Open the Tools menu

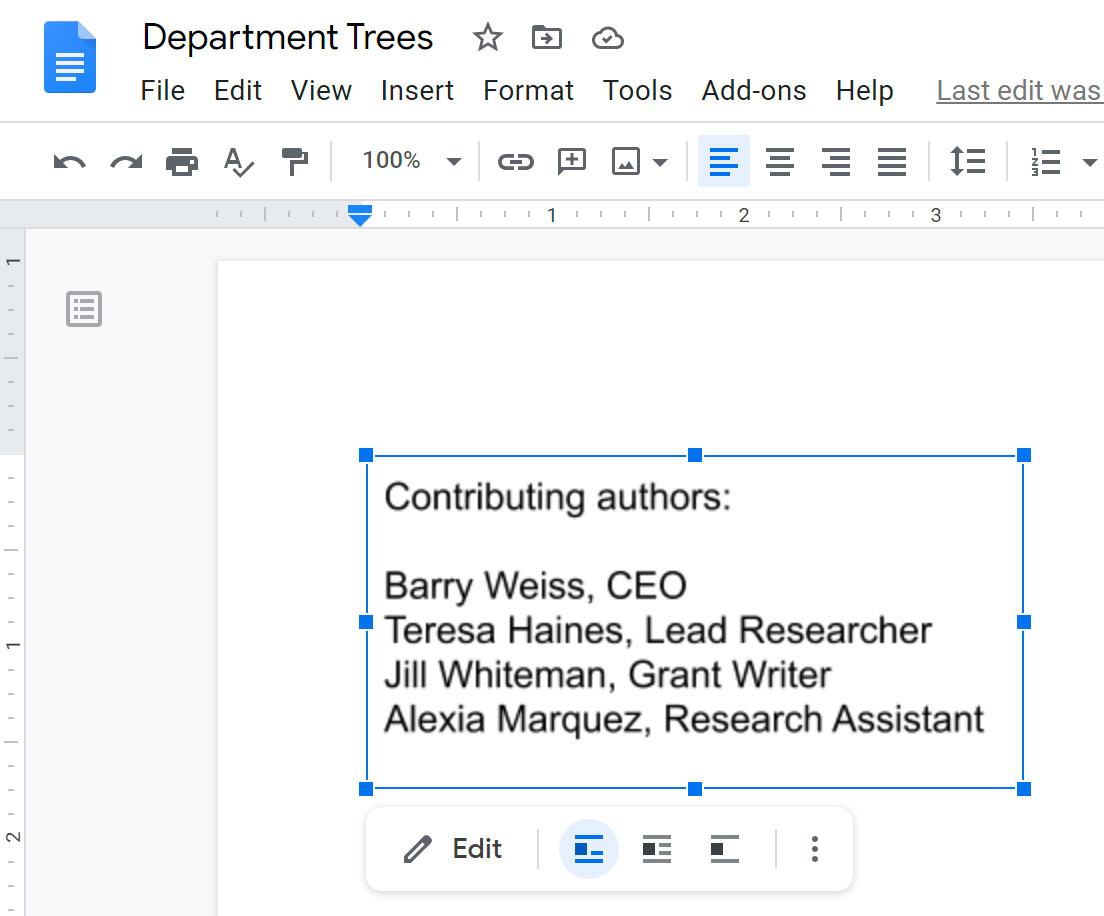(637, 90)
